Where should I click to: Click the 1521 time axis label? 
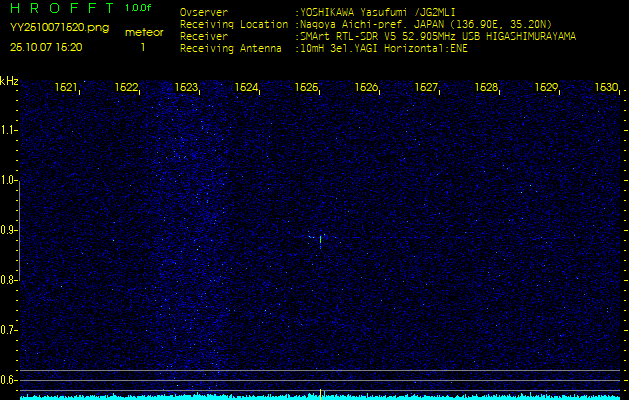point(66,88)
